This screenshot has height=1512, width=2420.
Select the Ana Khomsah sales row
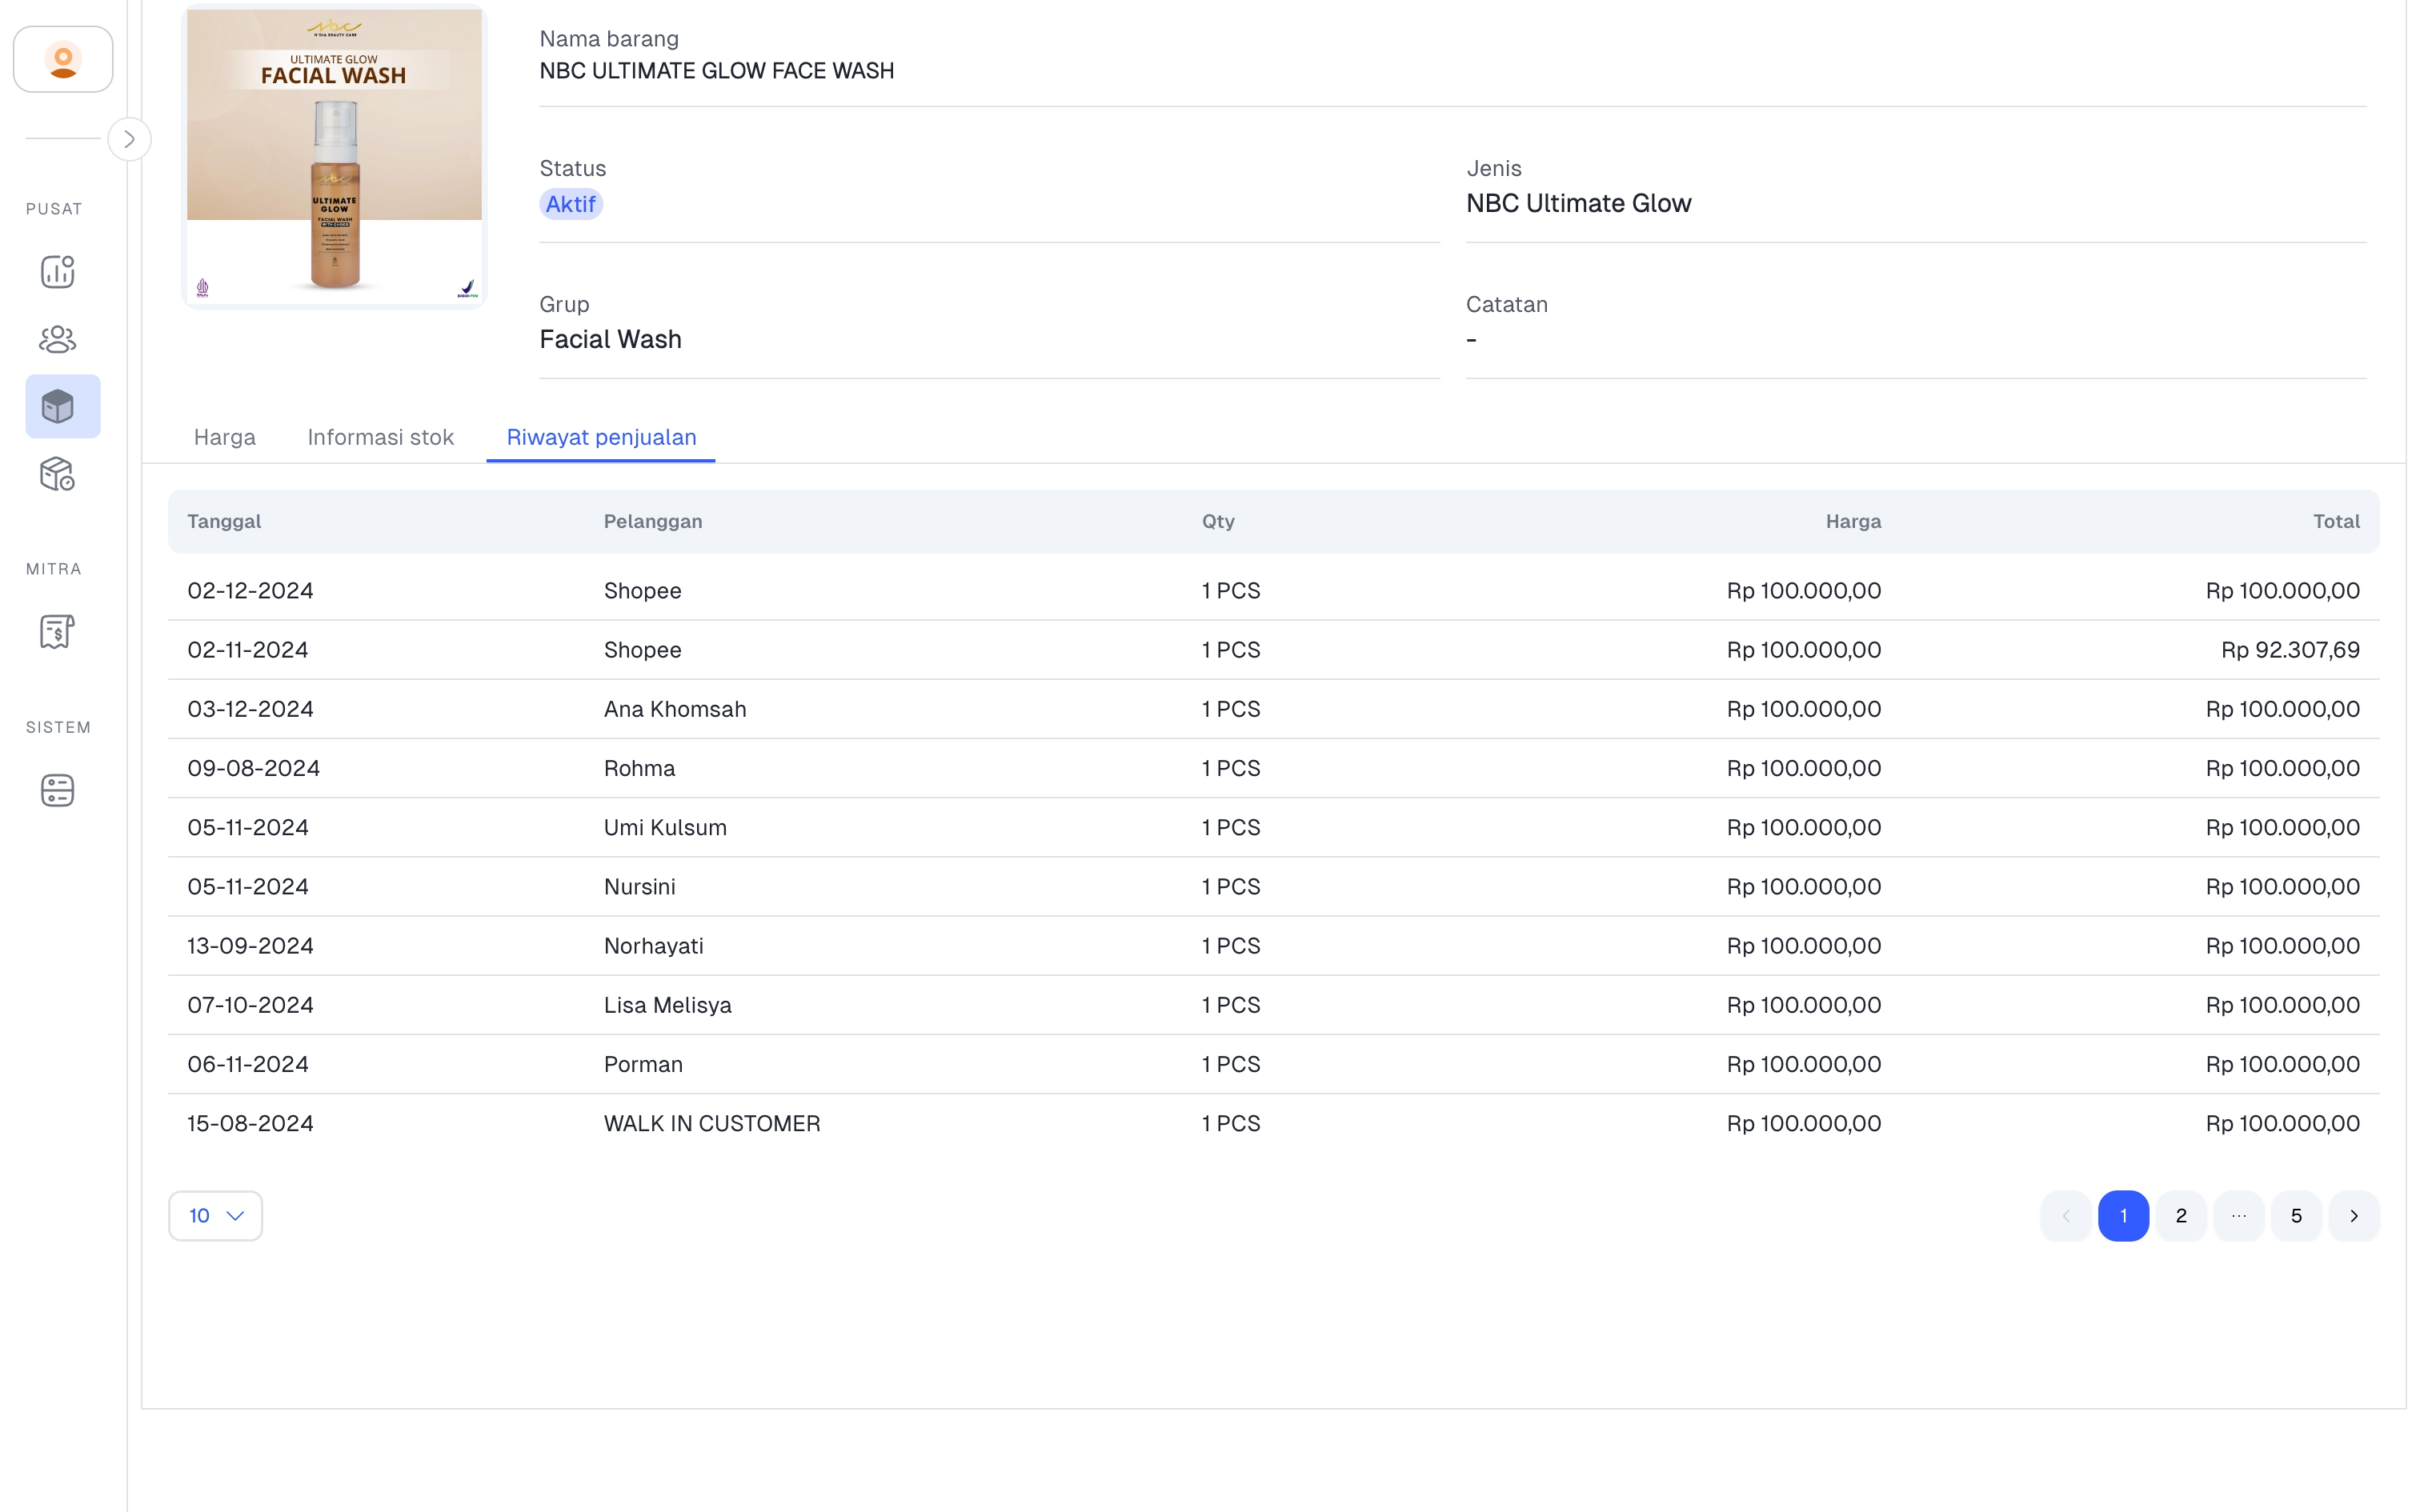(1274, 709)
